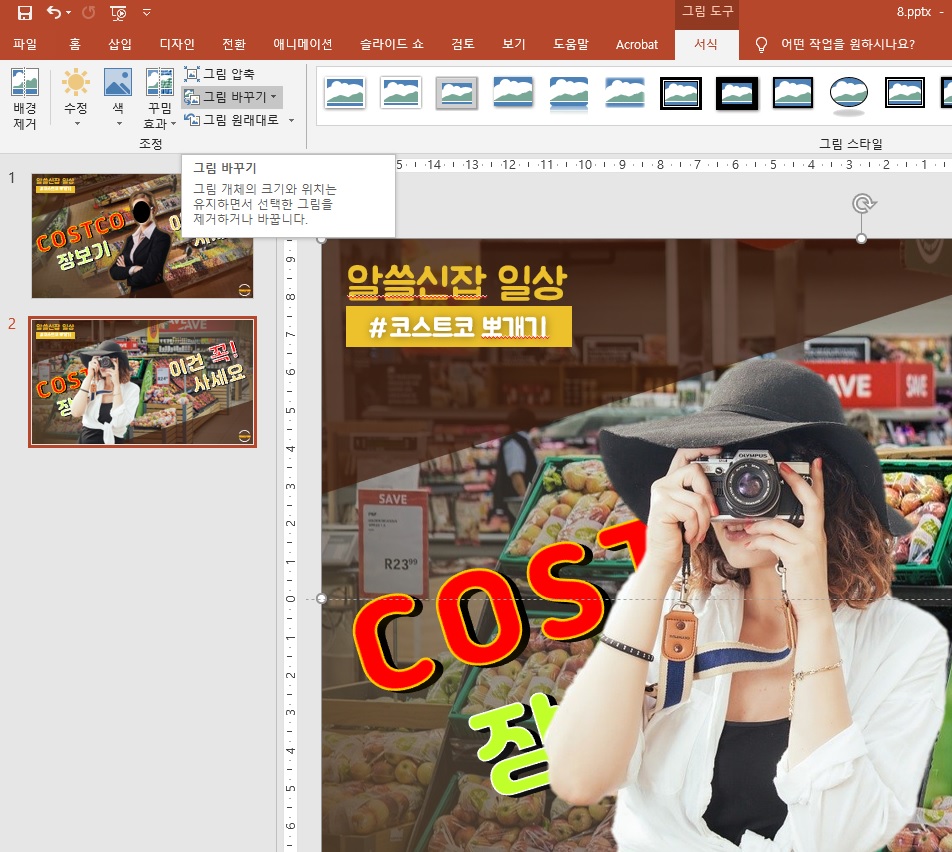Select slide 1 thumbnail
Screen dimensions: 952x852
142,236
